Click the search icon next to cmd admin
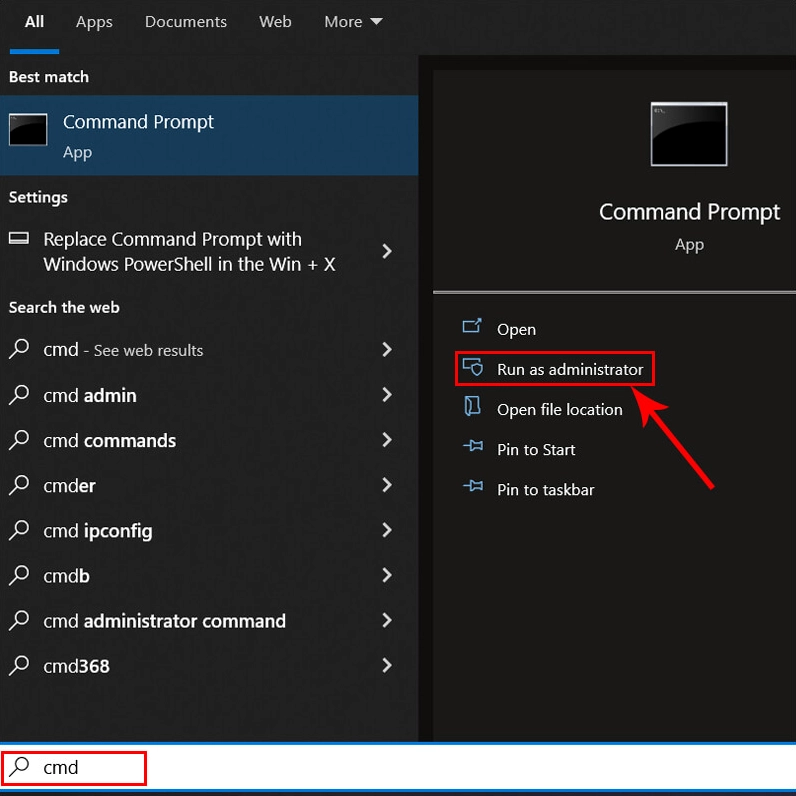The width and height of the screenshot is (796, 796). (x=19, y=394)
